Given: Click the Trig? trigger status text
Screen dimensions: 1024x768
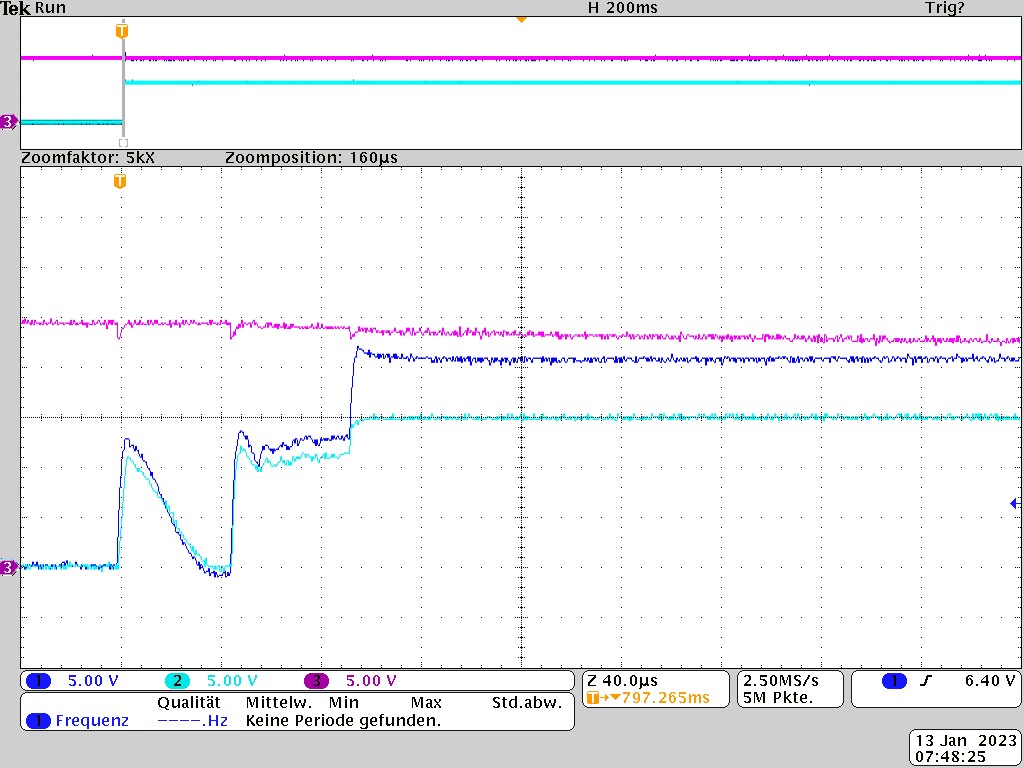Looking at the screenshot, I should pyautogui.click(x=944, y=8).
